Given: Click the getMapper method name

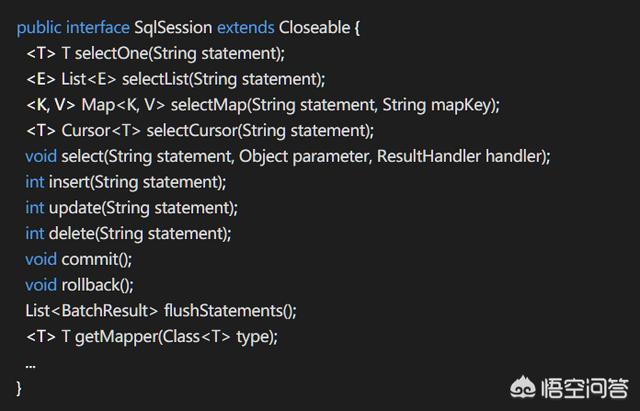Looking at the screenshot, I should tap(116, 337).
